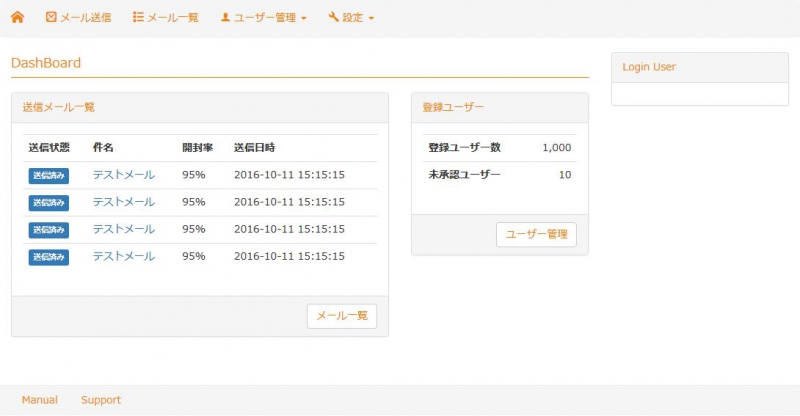
Task: Open the last テストメール row link
Action: [124, 256]
